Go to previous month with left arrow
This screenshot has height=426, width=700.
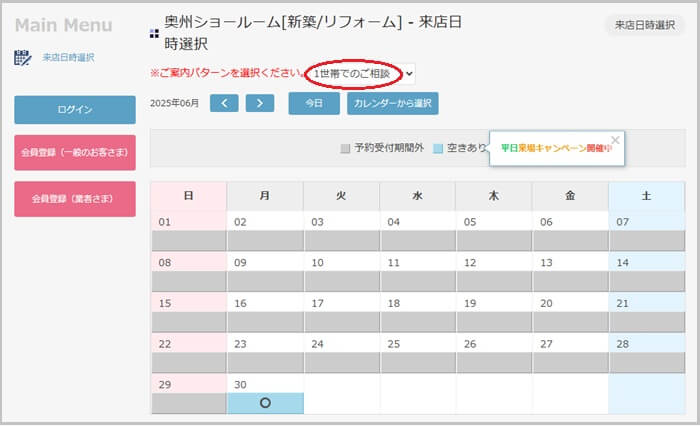coord(224,103)
